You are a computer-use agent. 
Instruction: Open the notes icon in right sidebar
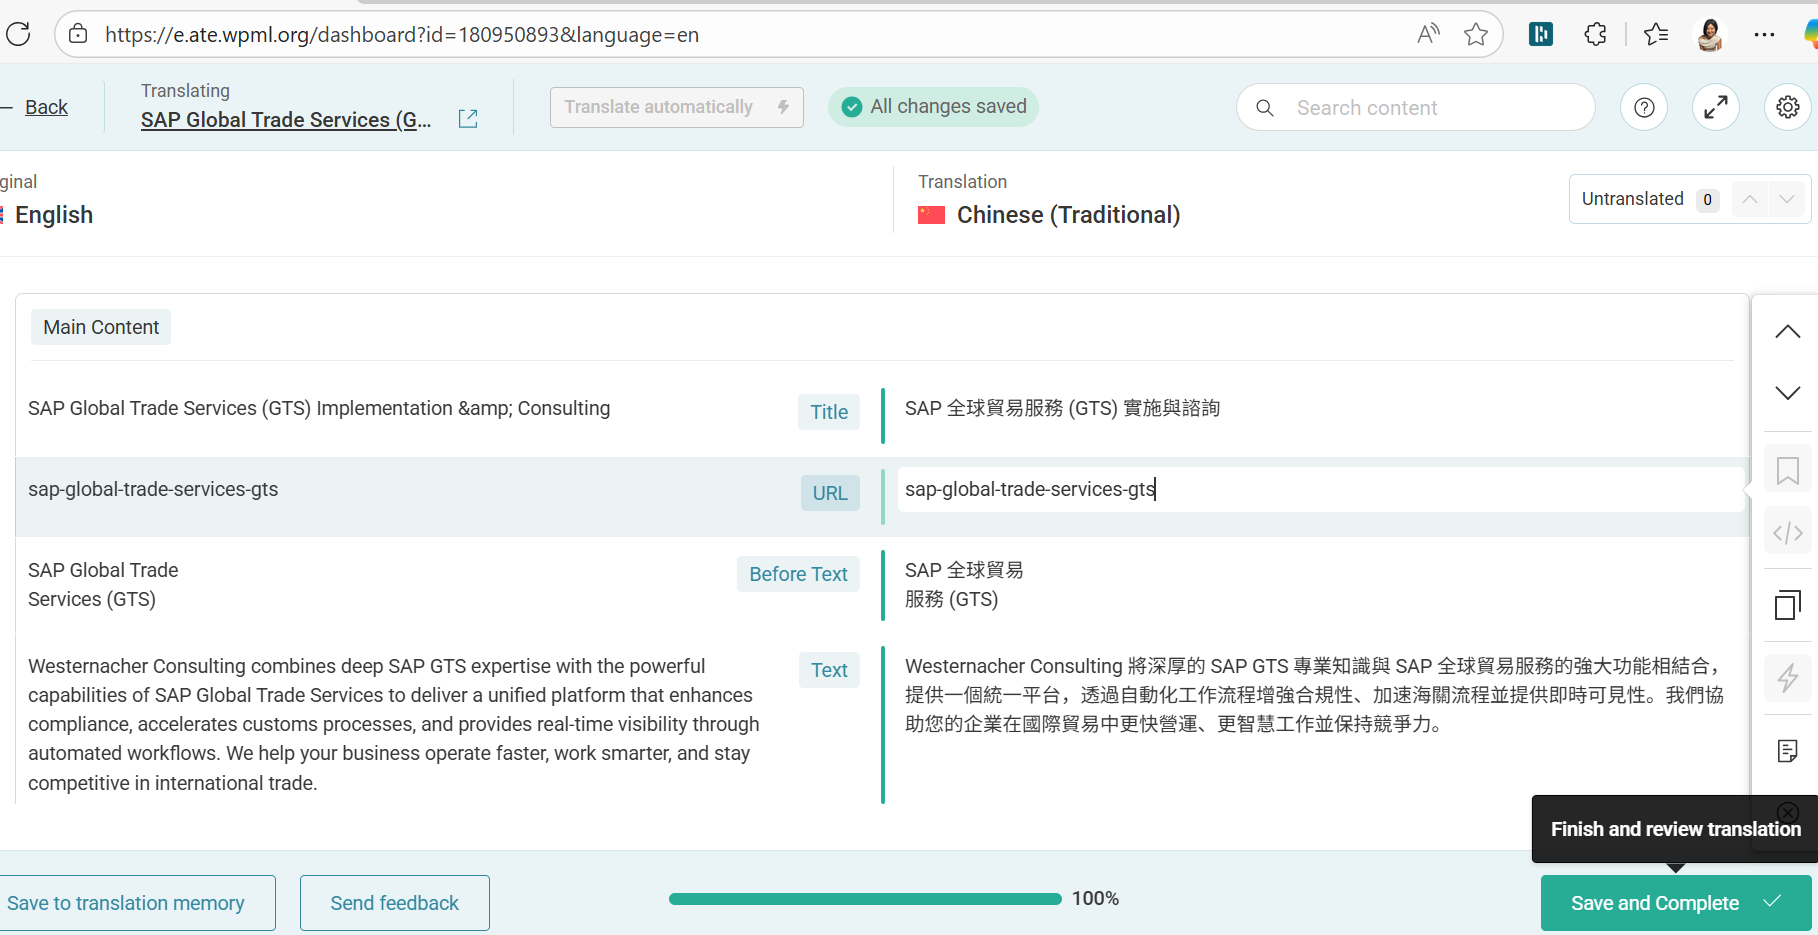click(1788, 751)
